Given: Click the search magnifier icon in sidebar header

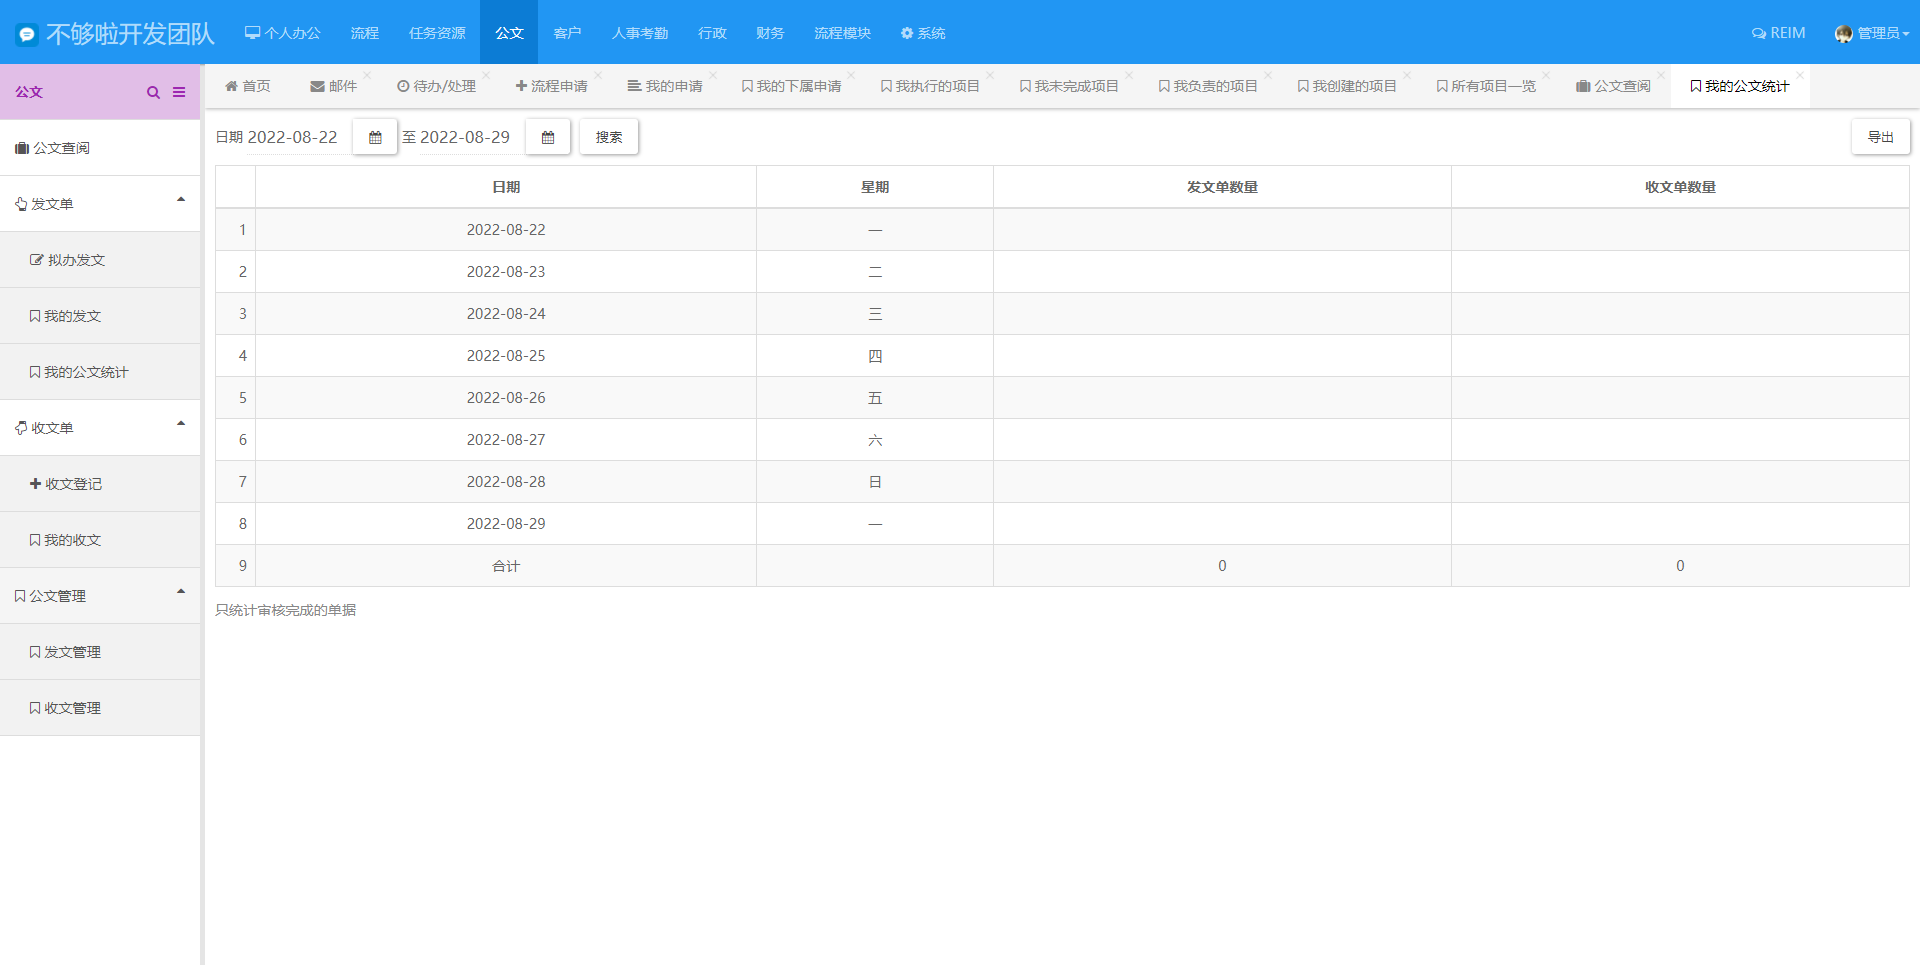Looking at the screenshot, I should point(153,92).
